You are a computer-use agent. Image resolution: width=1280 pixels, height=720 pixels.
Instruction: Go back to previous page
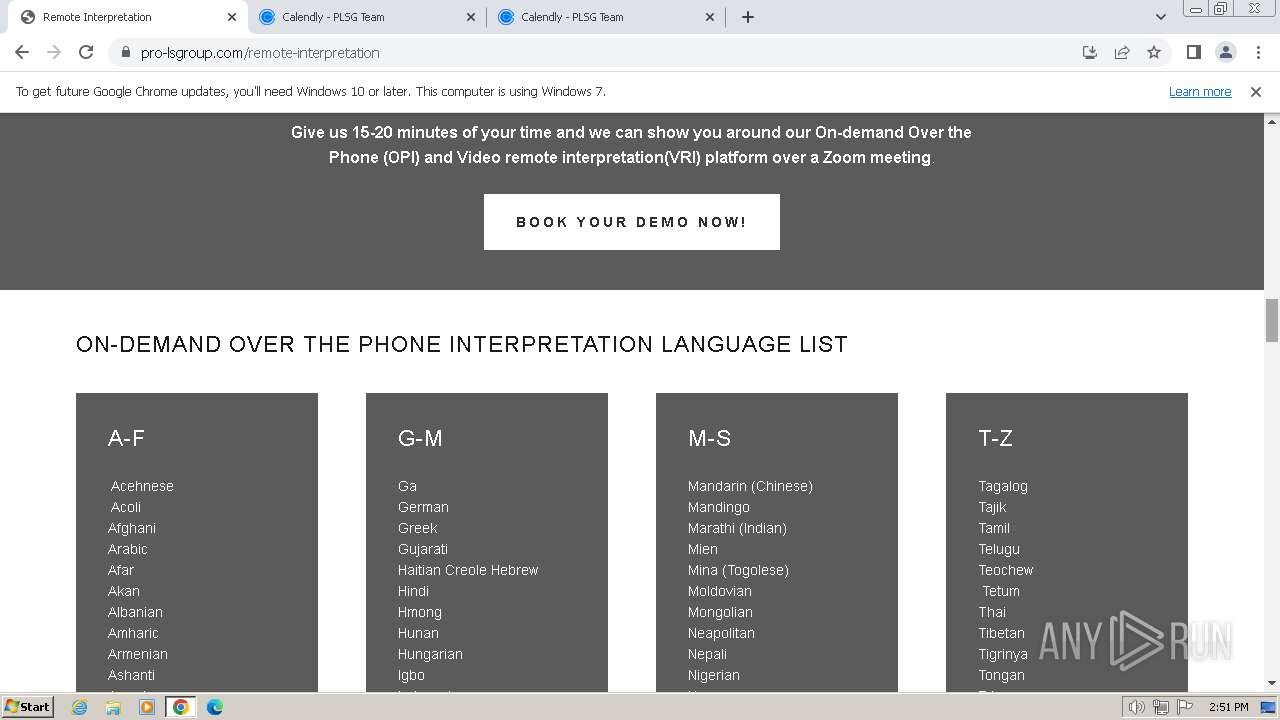coord(22,53)
